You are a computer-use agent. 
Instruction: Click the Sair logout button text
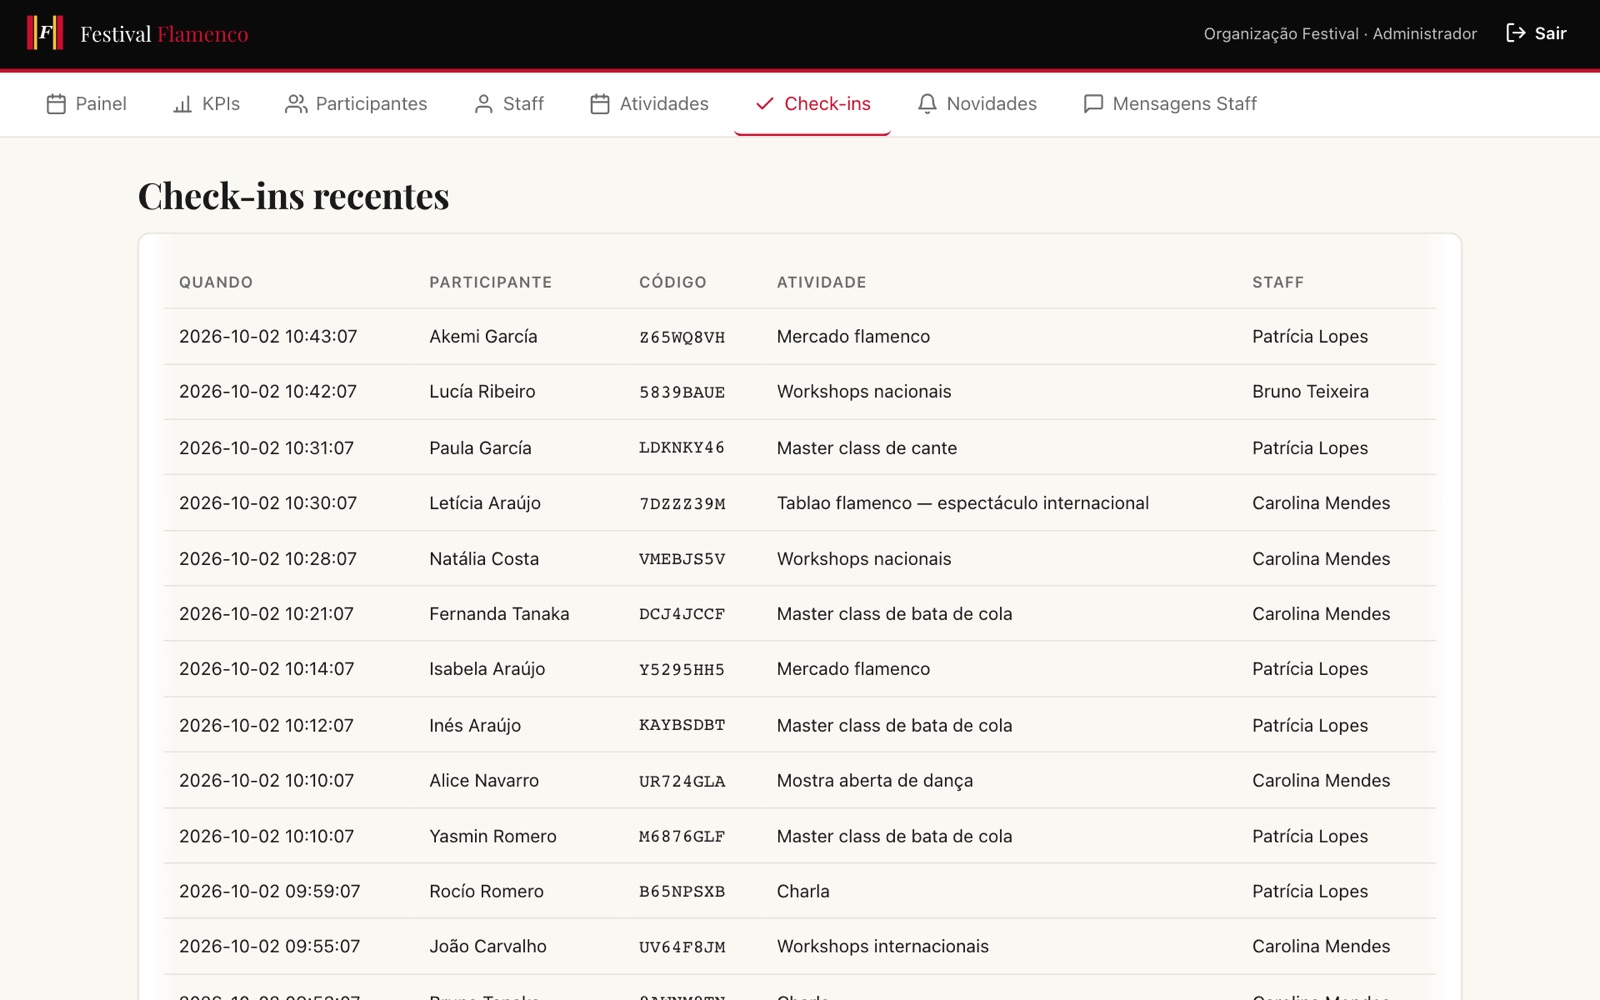1550,33
